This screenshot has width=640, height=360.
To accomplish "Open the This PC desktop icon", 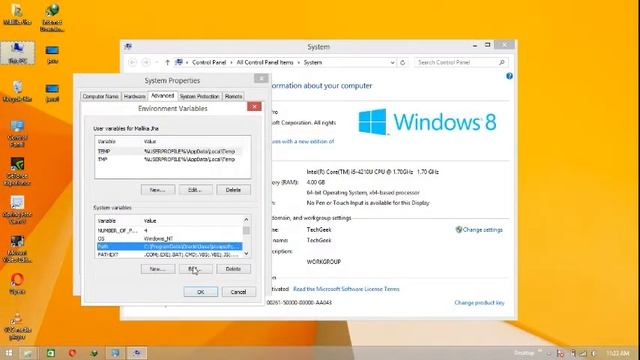I will (x=18, y=52).
